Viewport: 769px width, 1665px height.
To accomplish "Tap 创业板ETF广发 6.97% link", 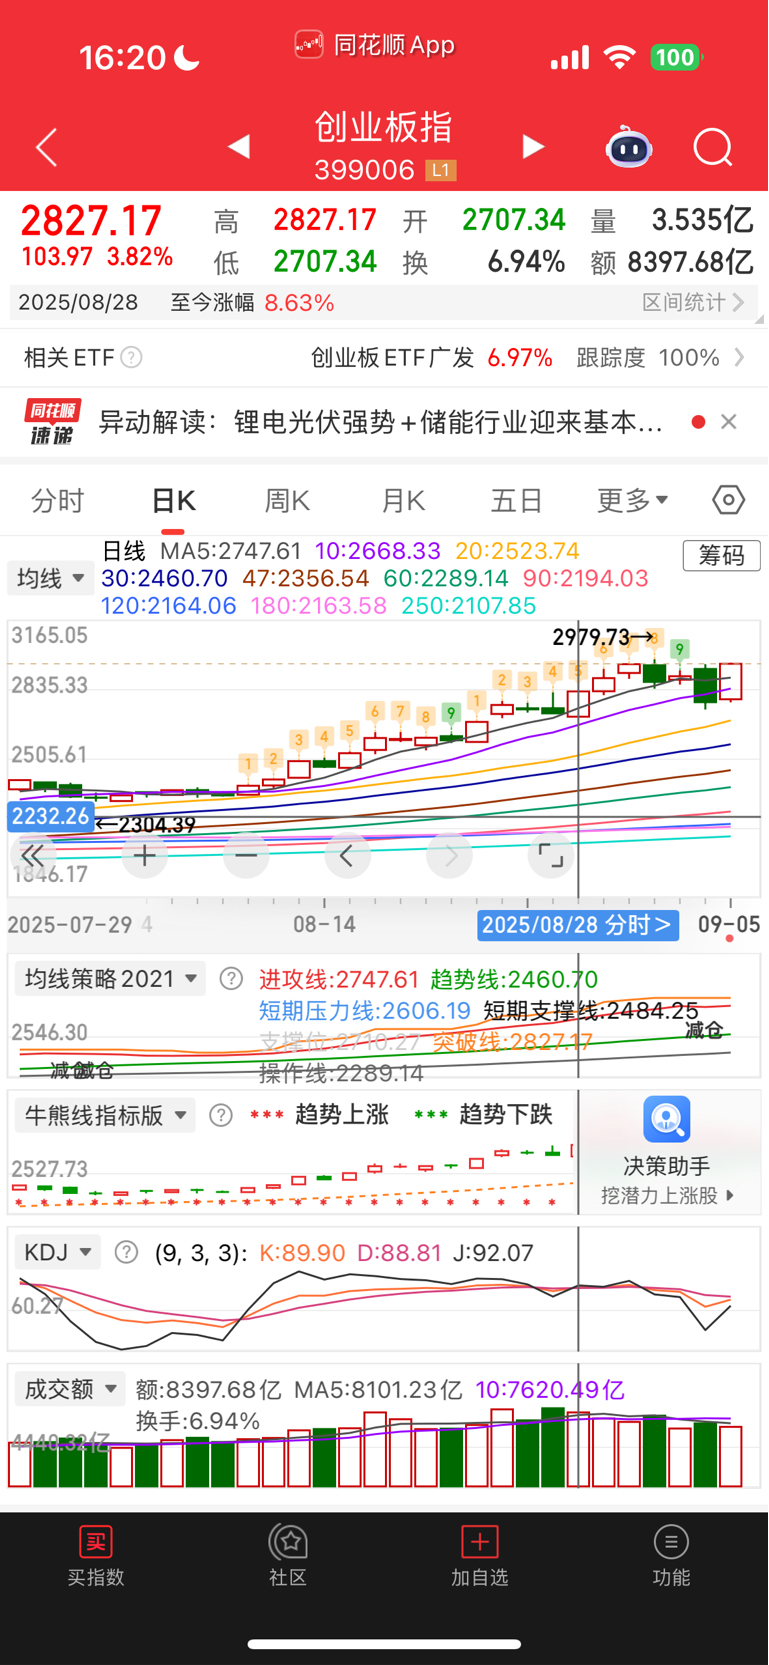I will pyautogui.click(x=432, y=357).
